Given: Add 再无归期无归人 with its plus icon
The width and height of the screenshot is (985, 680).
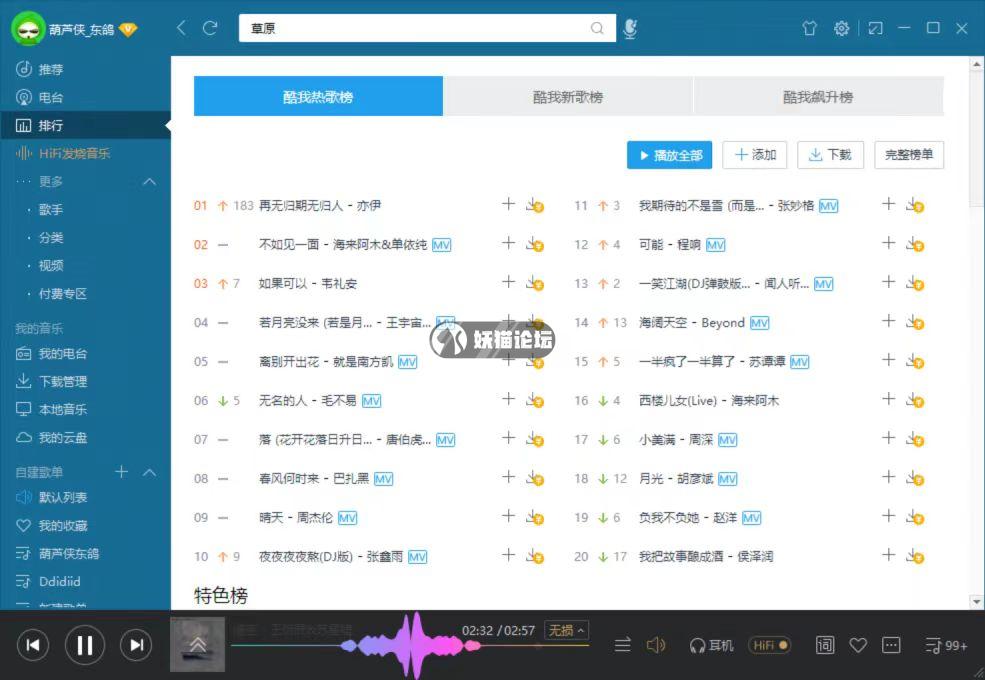Looking at the screenshot, I should 508,204.
